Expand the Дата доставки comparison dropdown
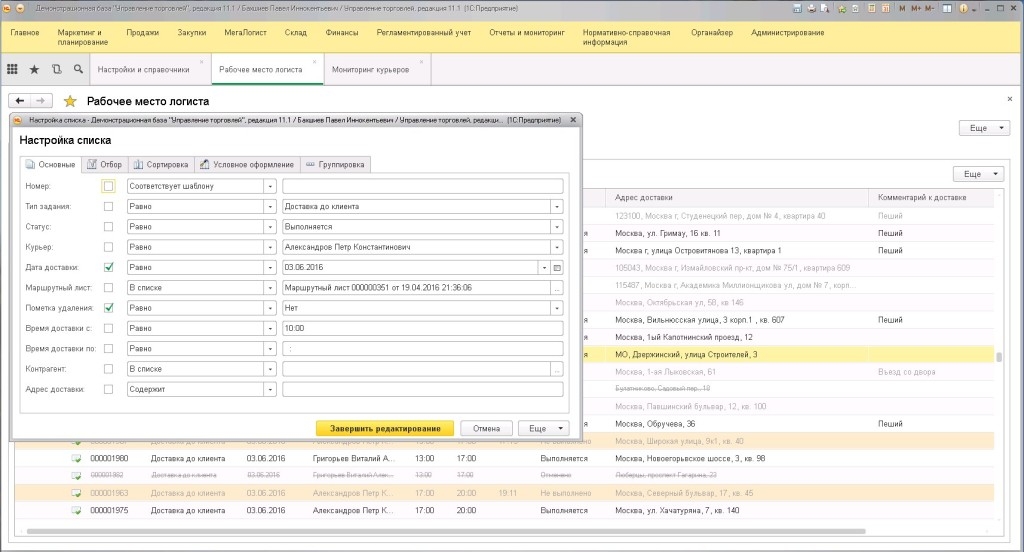Screen dimensions: 1024x552 [270, 267]
